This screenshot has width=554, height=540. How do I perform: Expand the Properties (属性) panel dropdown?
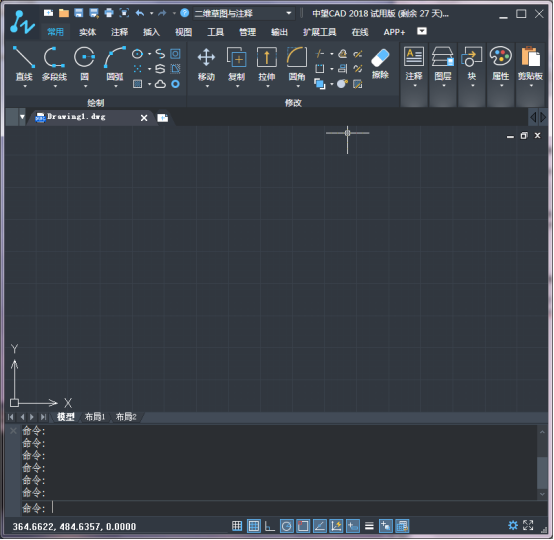501,86
